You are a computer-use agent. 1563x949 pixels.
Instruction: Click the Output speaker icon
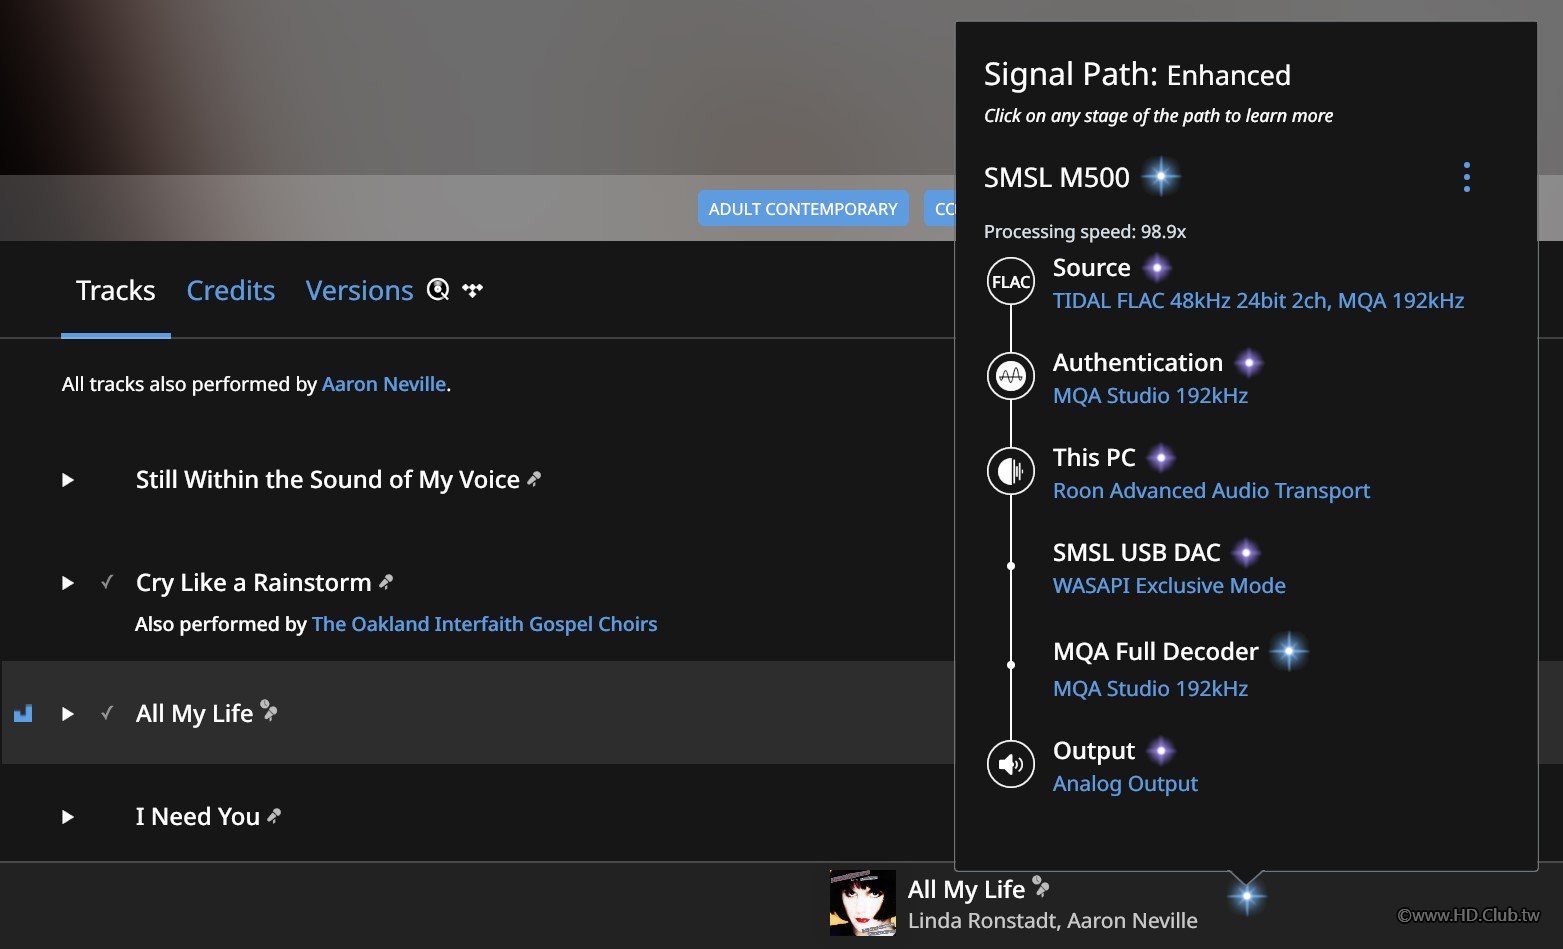point(1010,765)
